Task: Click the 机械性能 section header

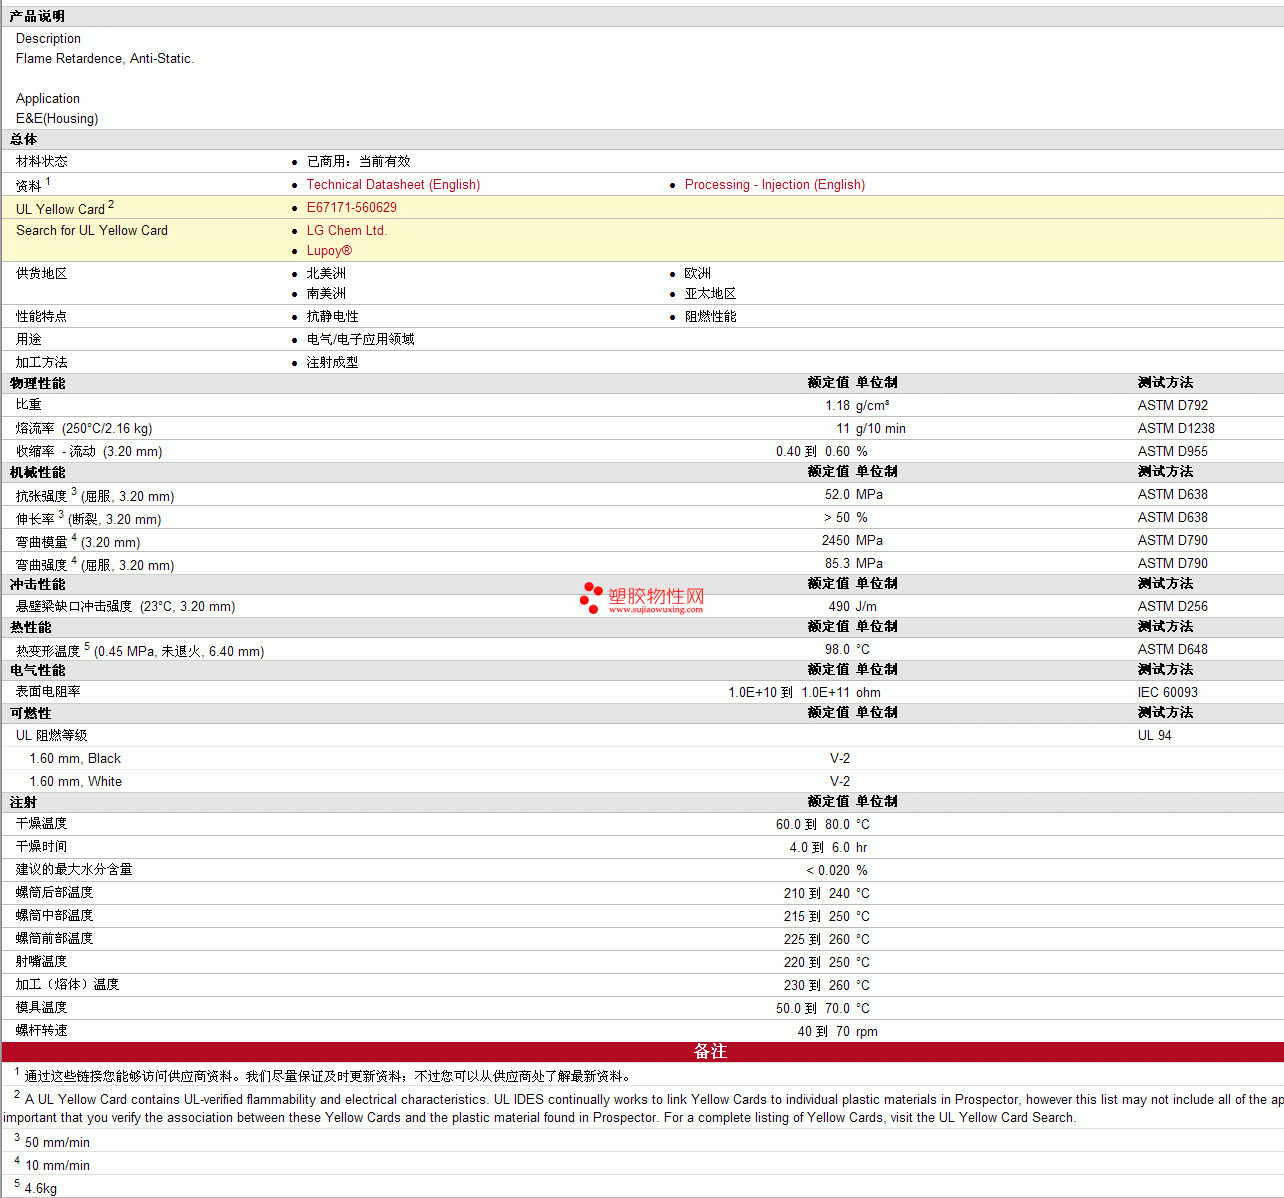Action: tap(37, 473)
